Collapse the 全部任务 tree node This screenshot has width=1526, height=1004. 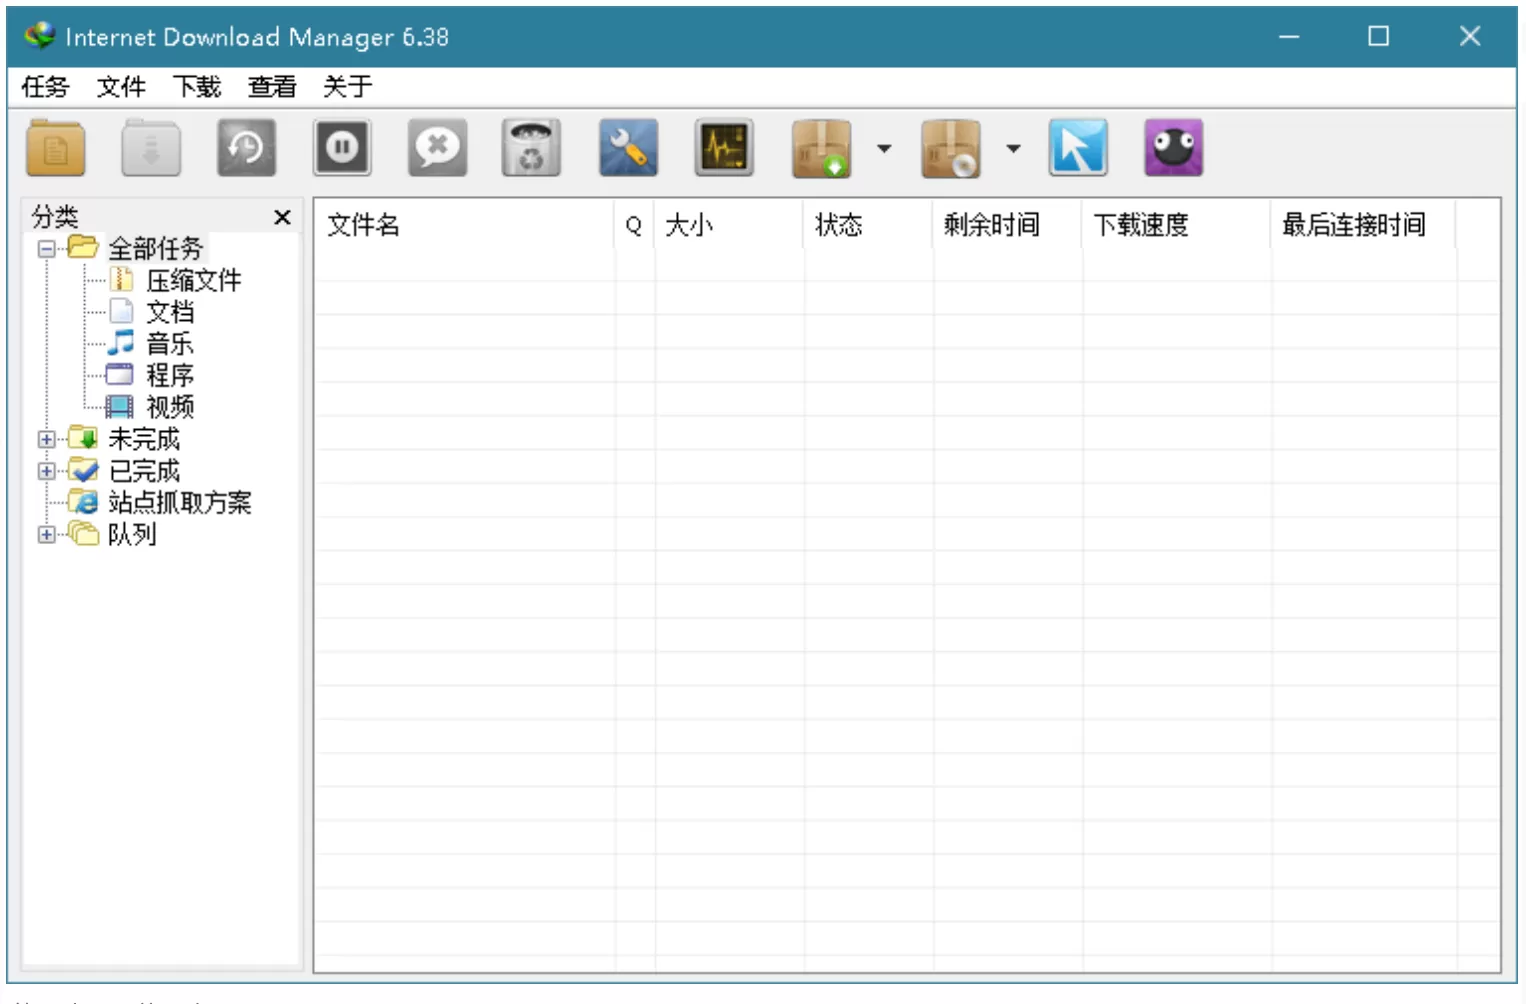46,248
